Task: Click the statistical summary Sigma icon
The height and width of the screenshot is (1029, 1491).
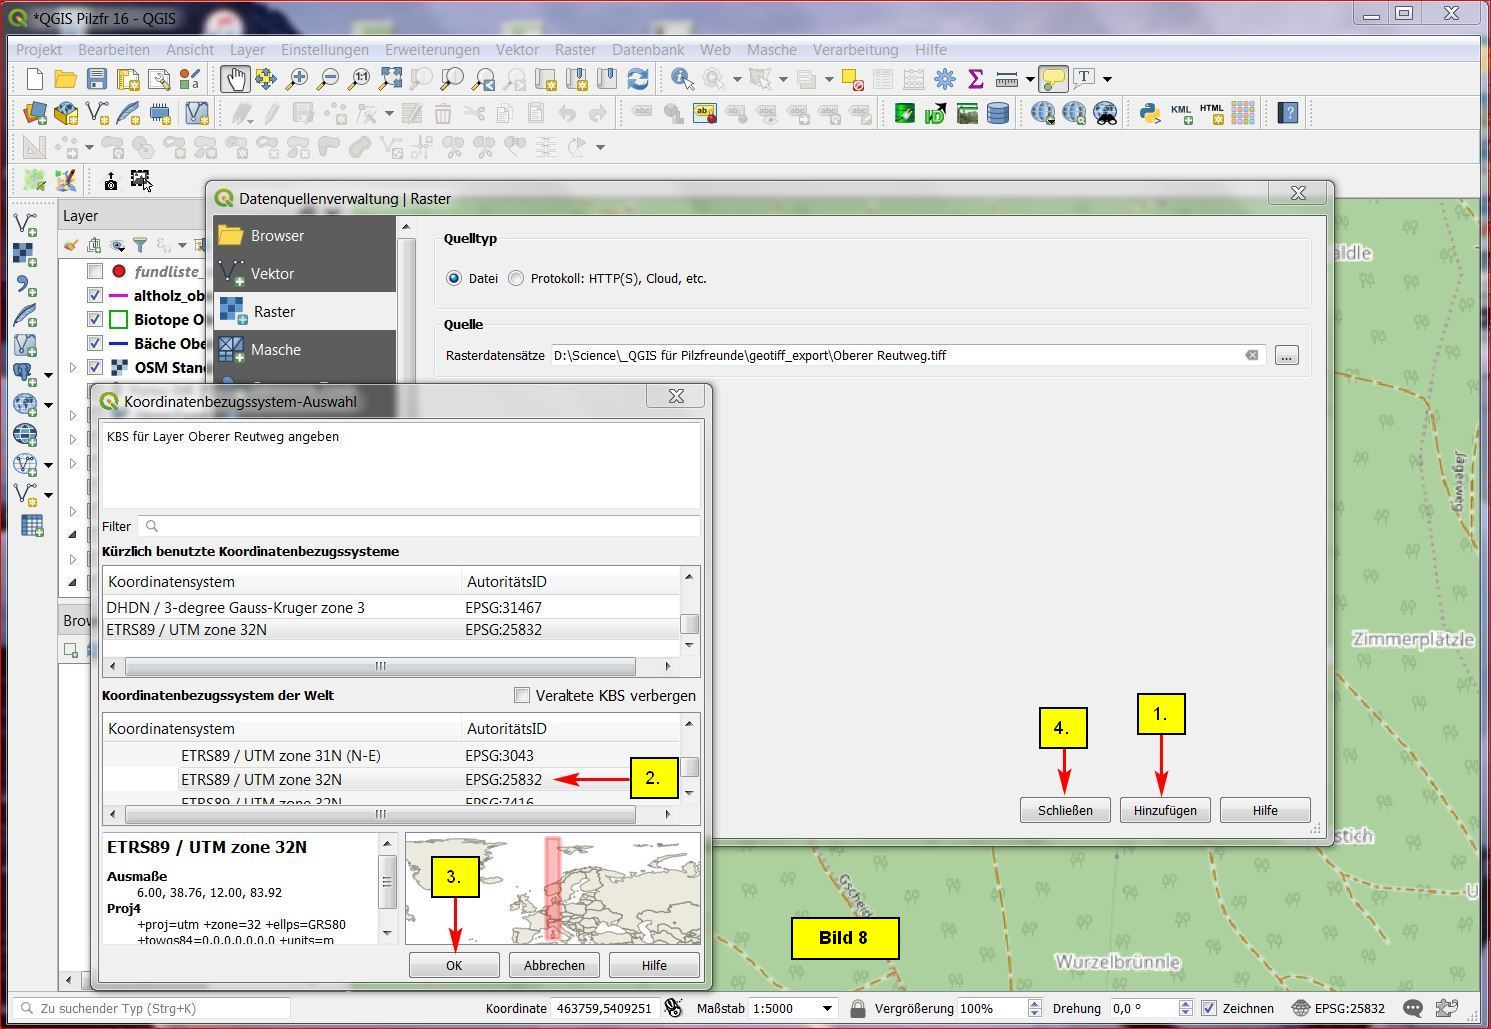Action: pyautogui.click(x=975, y=79)
